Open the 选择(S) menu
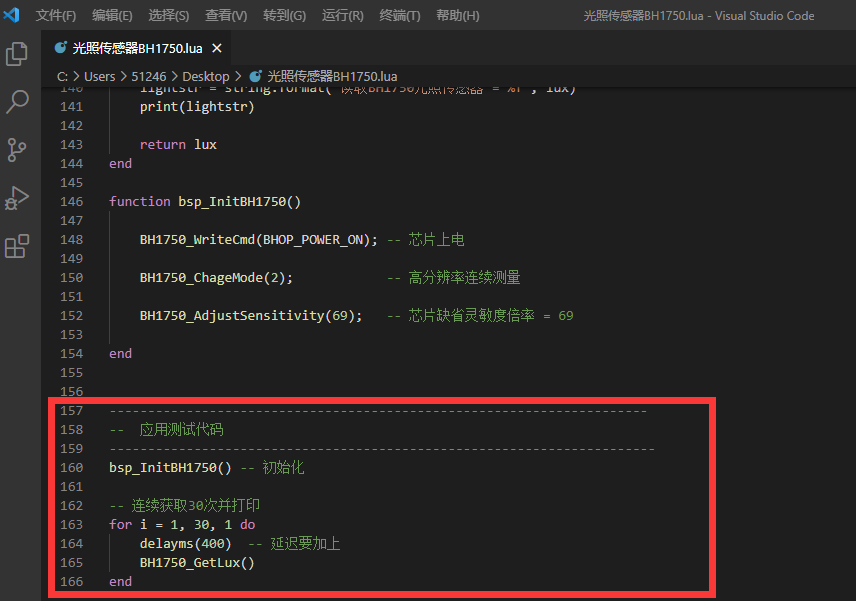 [169, 15]
